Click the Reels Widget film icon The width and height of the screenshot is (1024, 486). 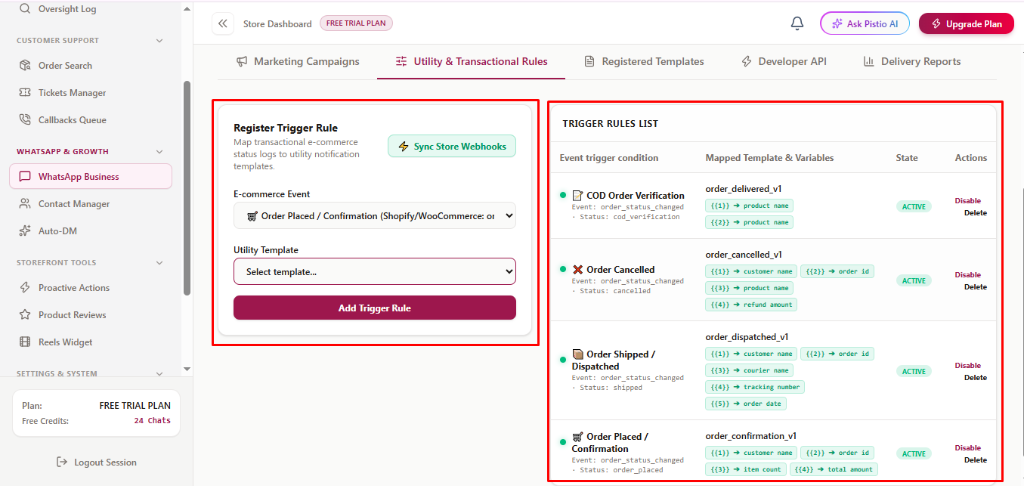pyautogui.click(x=25, y=342)
